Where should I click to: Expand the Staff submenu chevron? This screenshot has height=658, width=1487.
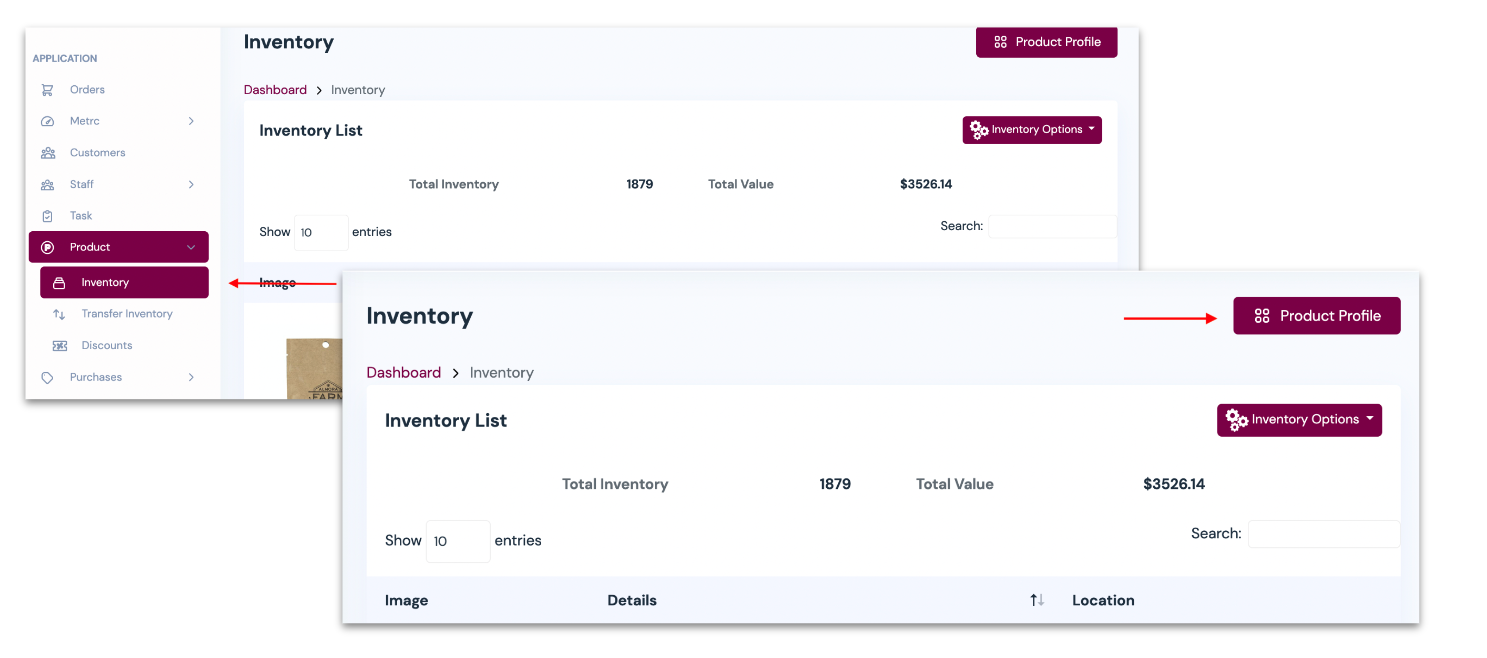(x=191, y=184)
